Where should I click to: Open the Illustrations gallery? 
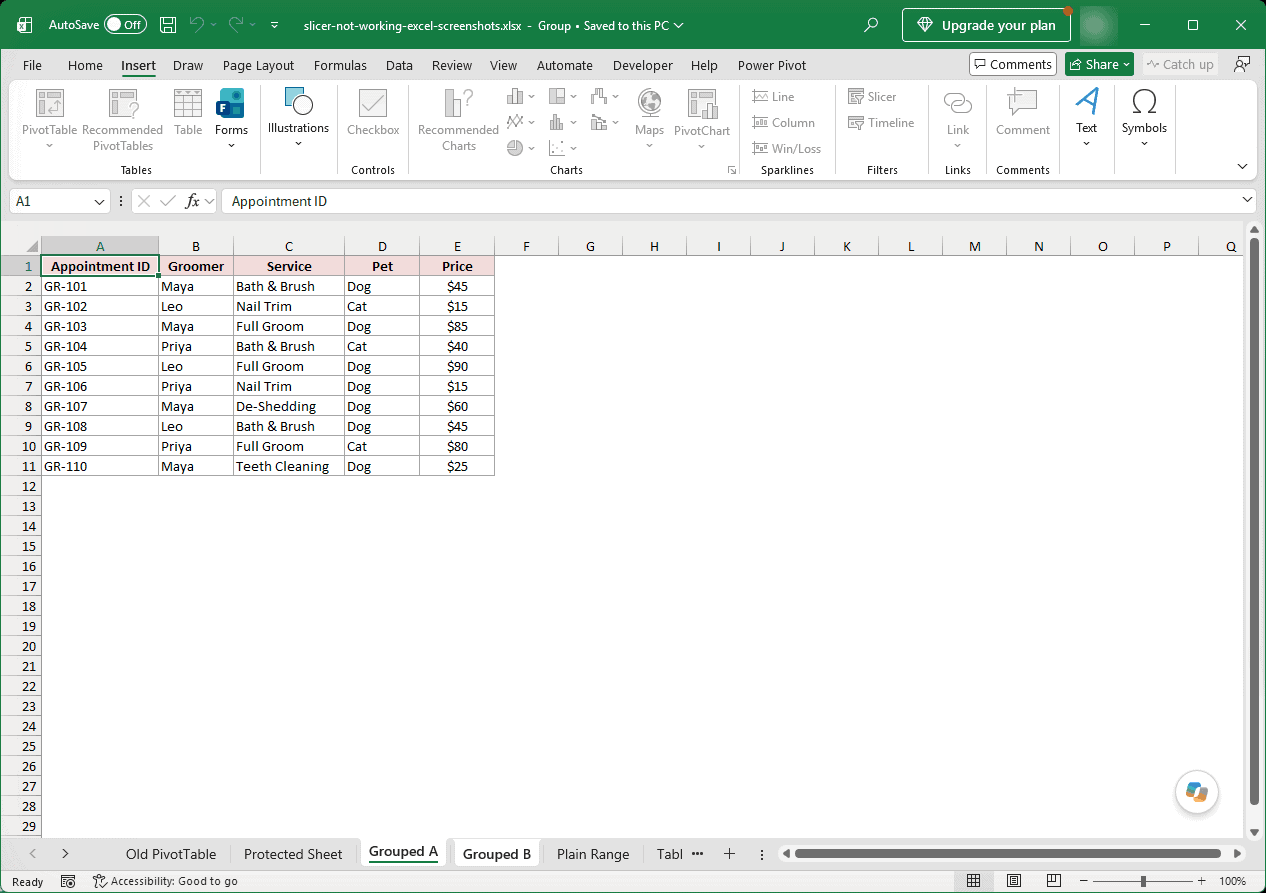[298, 118]
